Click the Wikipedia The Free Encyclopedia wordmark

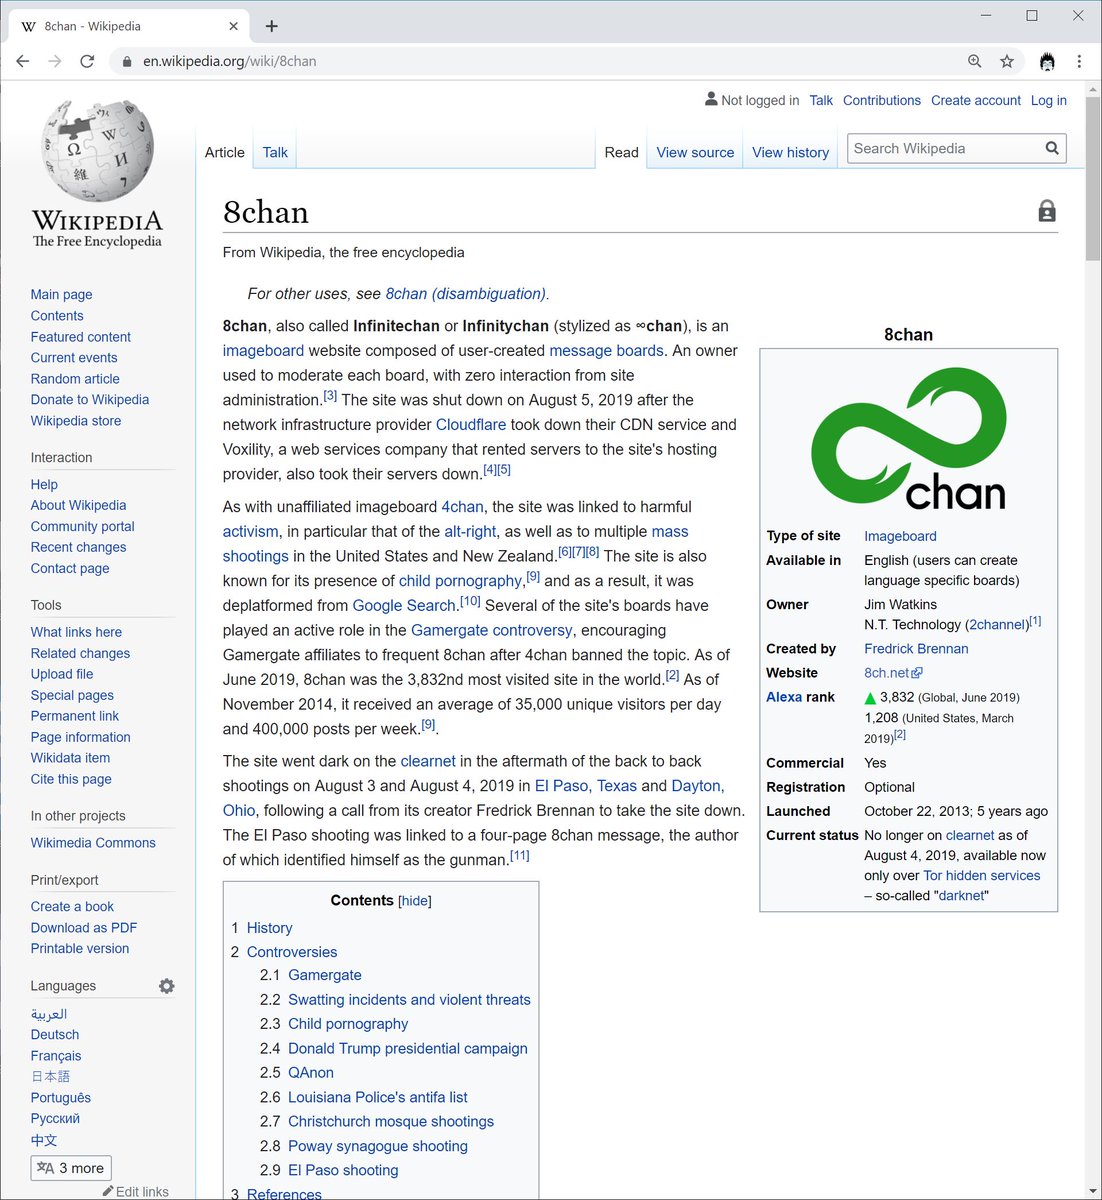[x=97, y=228]
